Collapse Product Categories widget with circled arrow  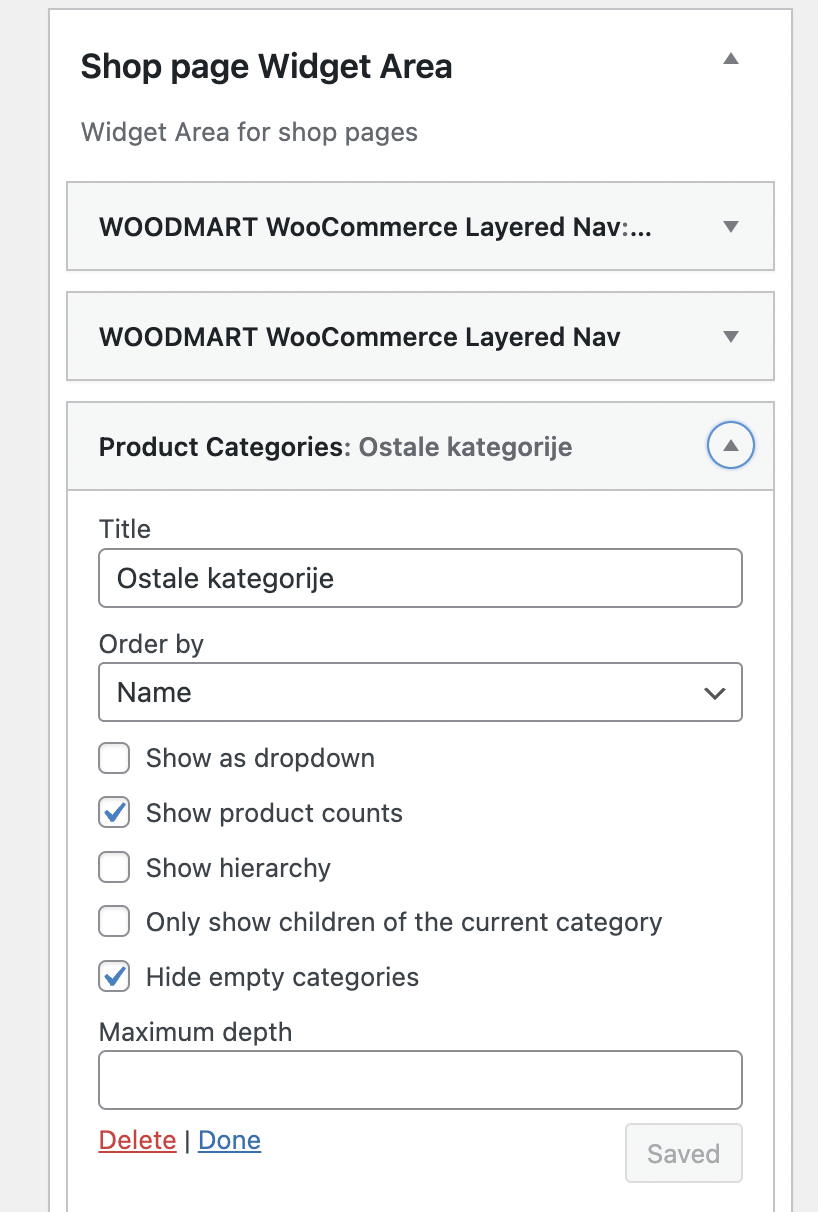pos(730,446)
